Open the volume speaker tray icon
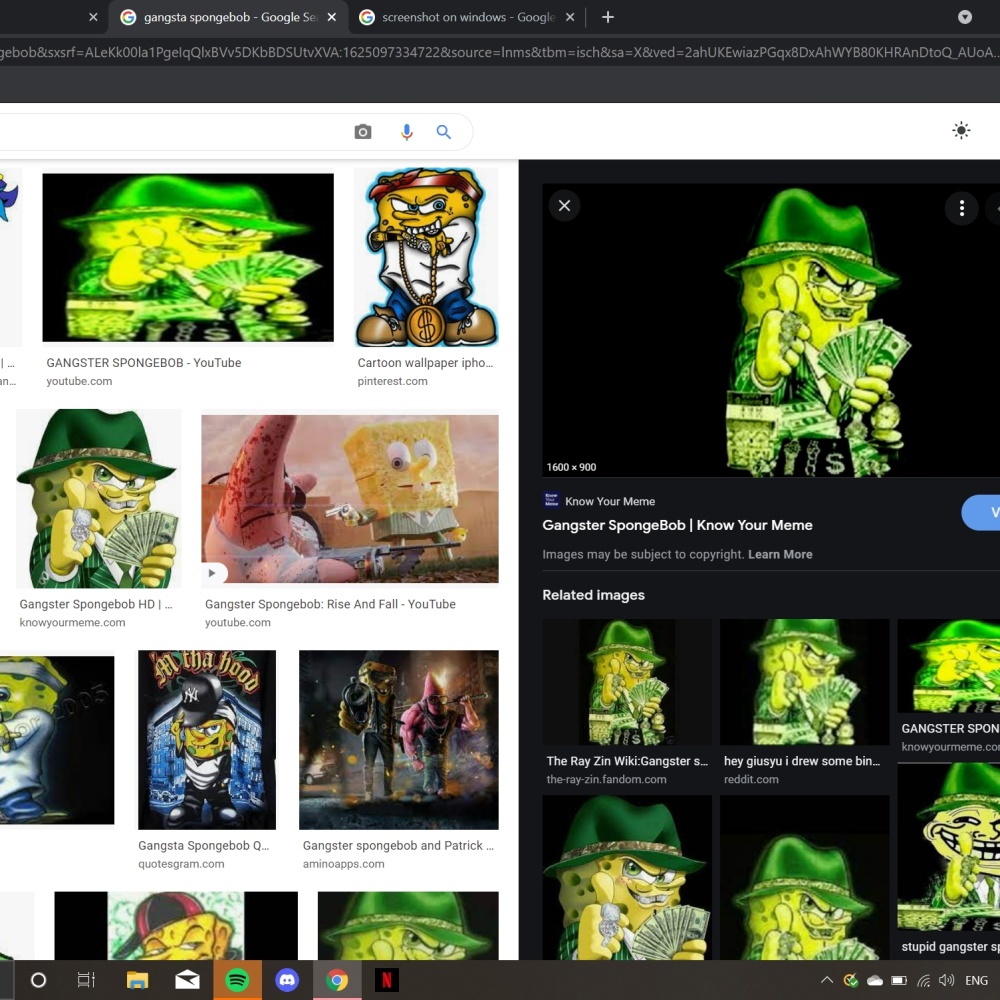The image size is (1000, 1000). (947, 980)
